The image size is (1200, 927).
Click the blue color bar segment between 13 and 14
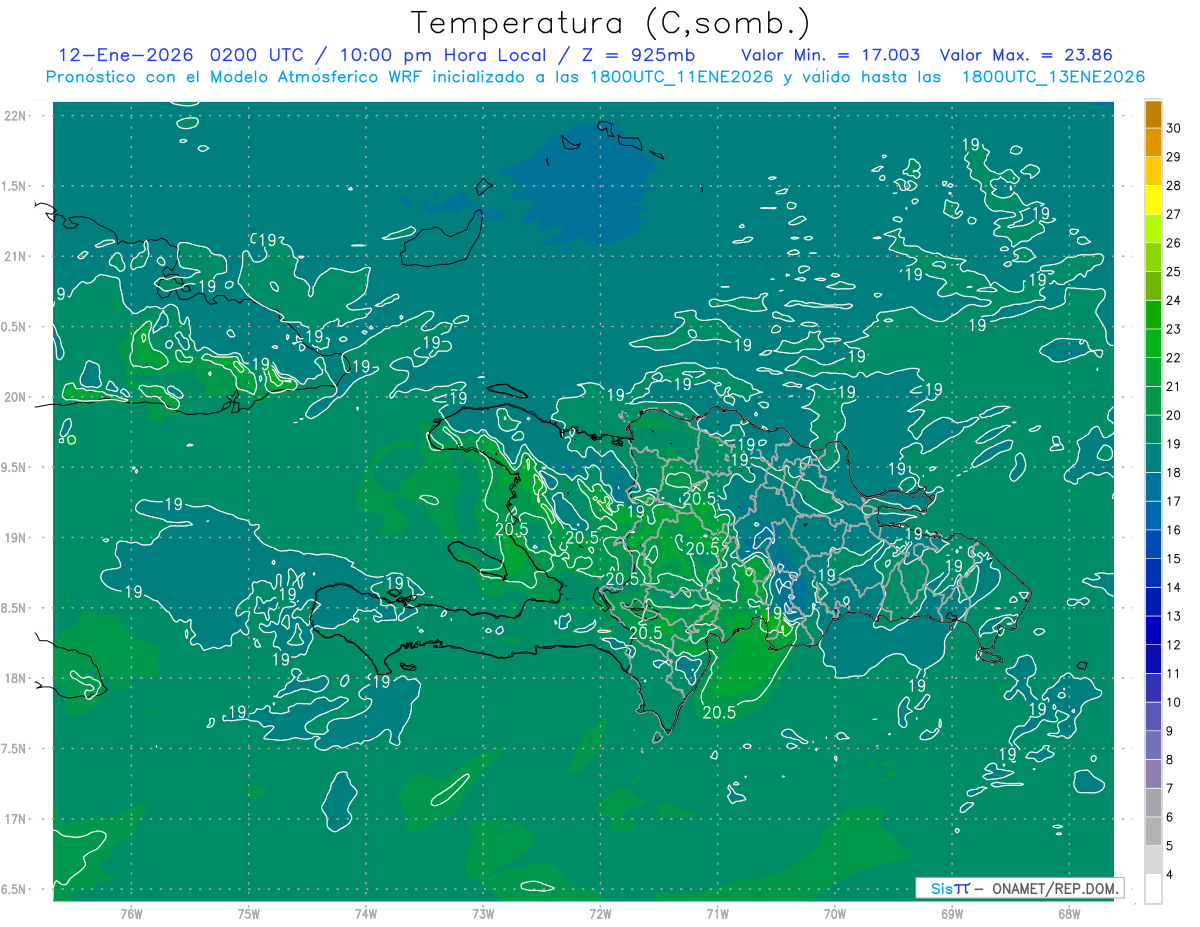(1153, 601)
